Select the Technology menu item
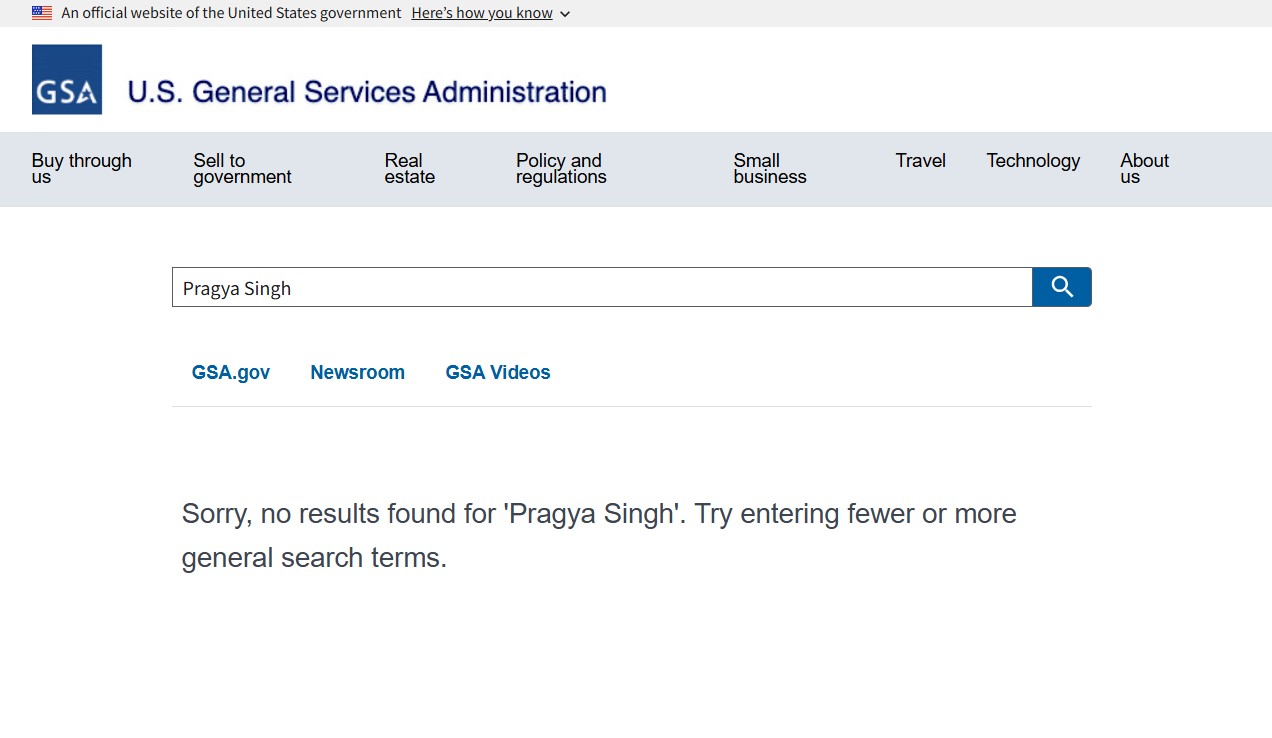 pos(1033,160)
